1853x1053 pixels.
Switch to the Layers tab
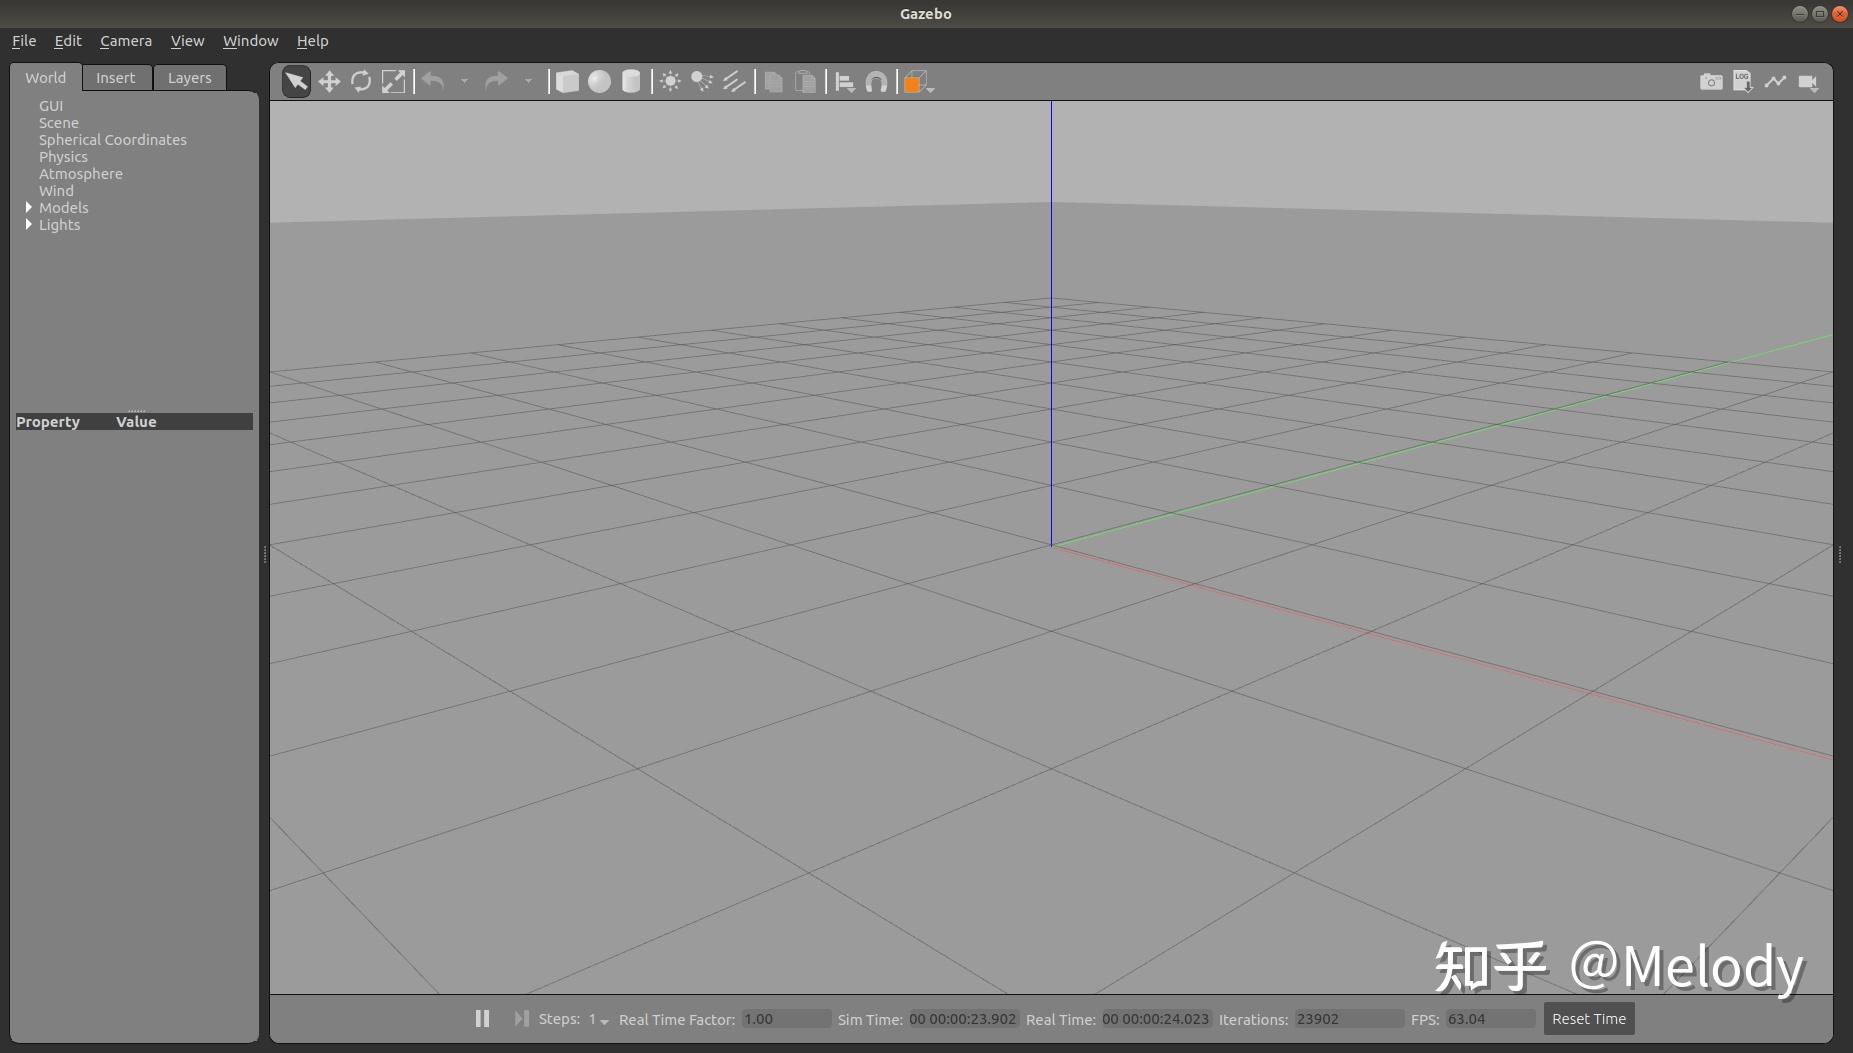[190, 78]
